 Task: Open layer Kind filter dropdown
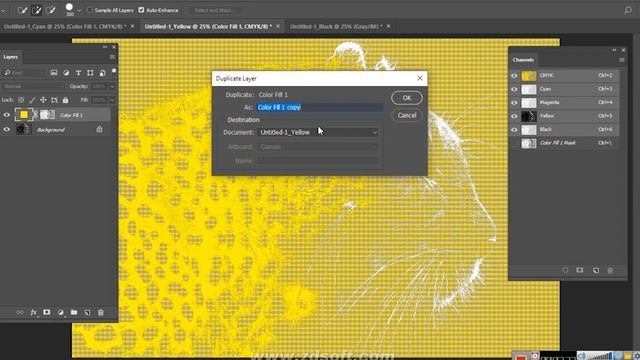pyautogui.click(x=24, y=73)
